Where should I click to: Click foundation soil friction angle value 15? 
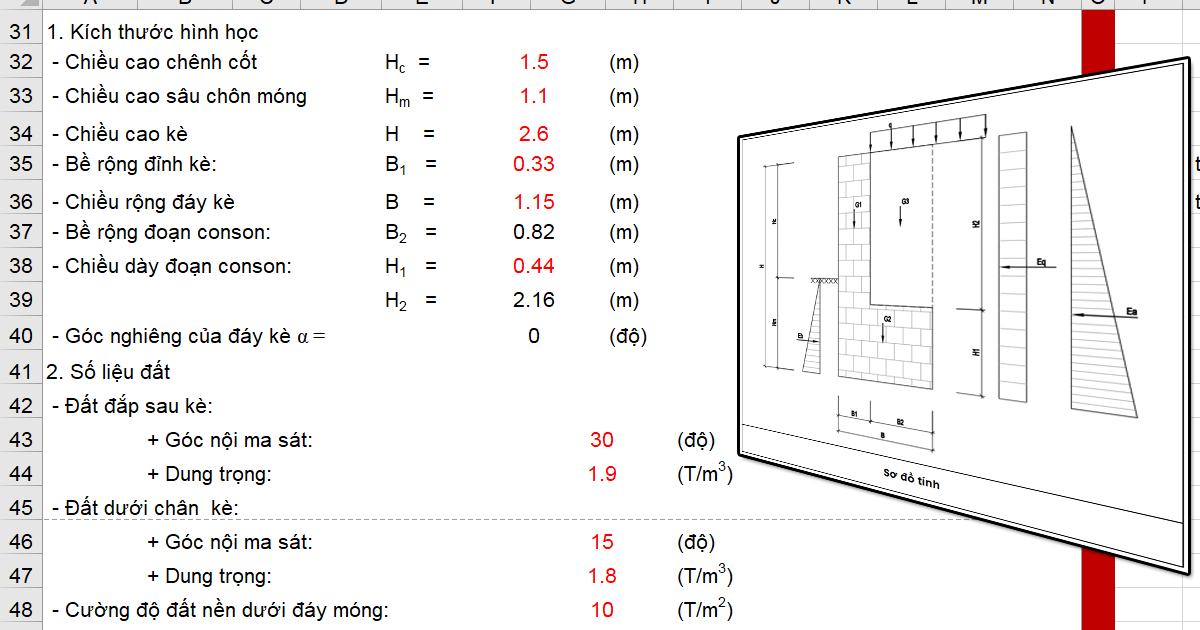point(602,542)
